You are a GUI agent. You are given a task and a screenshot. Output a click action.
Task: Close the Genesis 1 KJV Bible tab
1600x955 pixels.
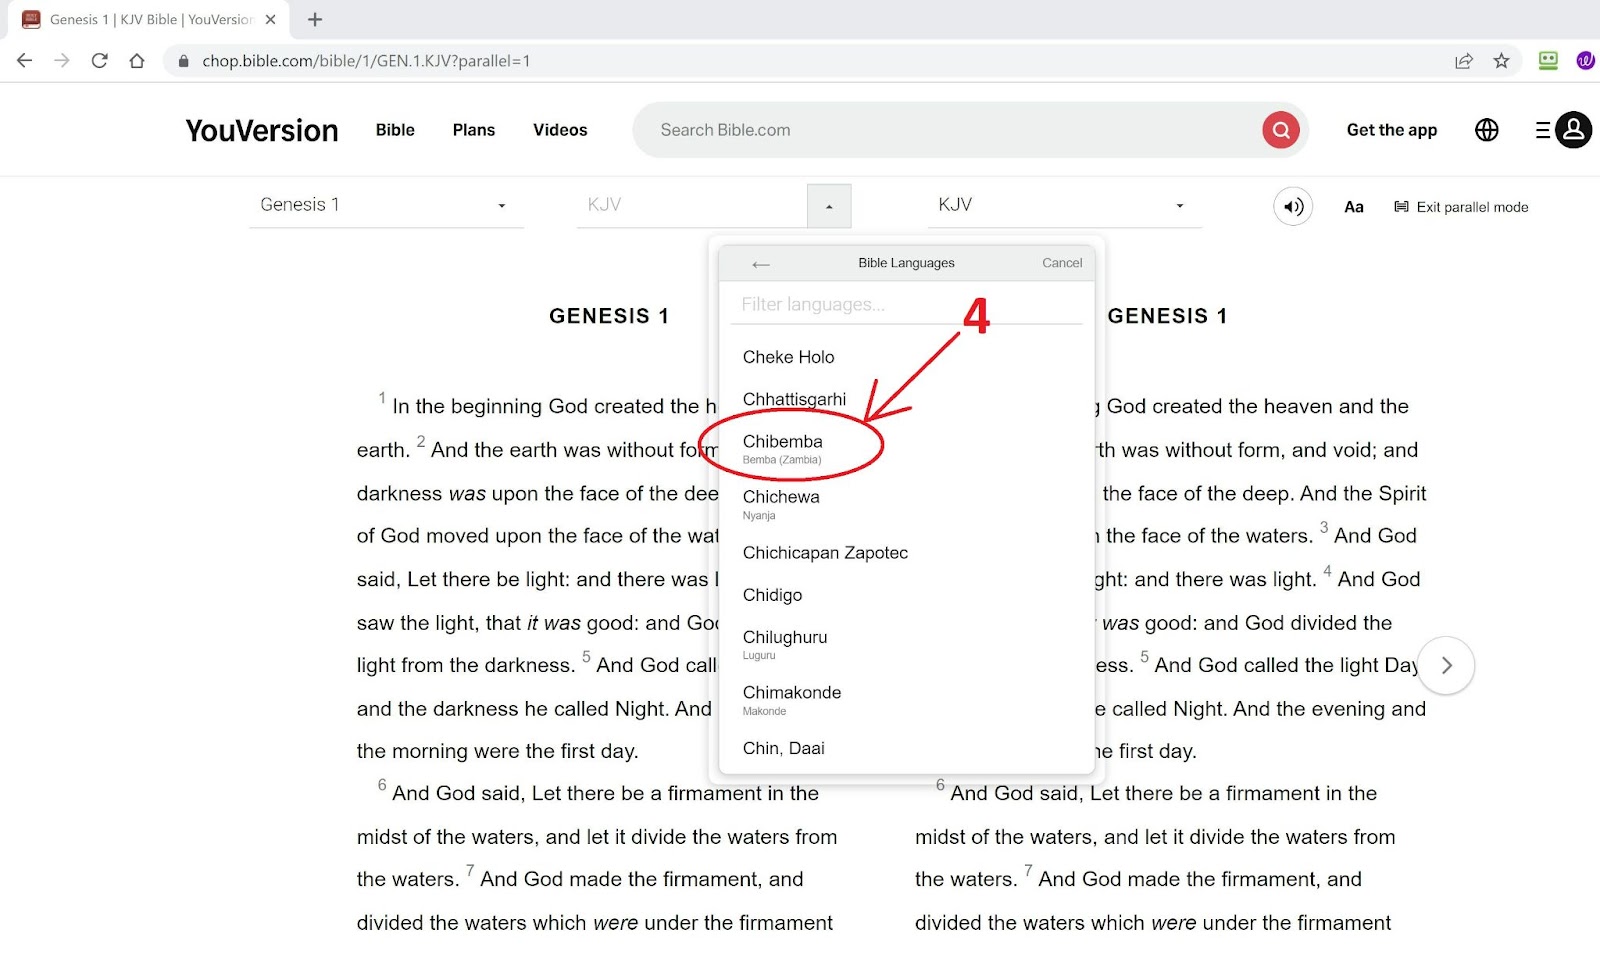tap(270, 19)
